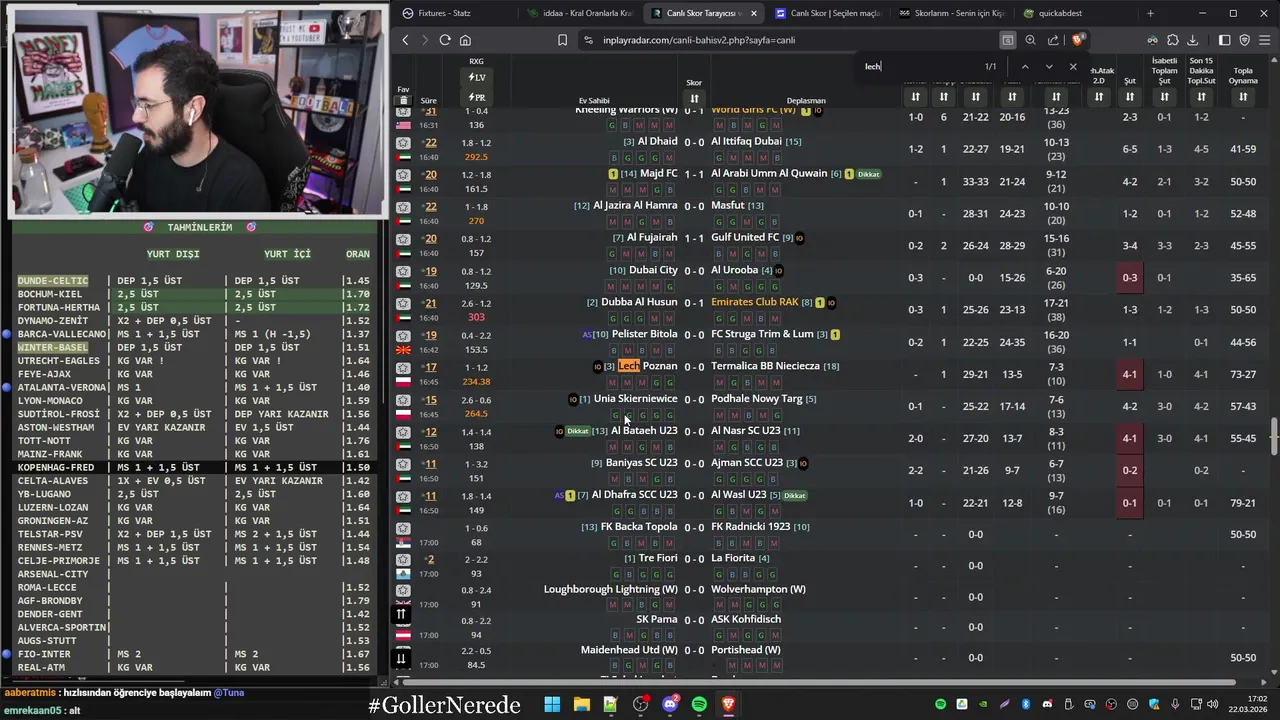The image size is (1280, 720).
Task: Delete favorites trash icon under Fav
Action: coord(403,101)
